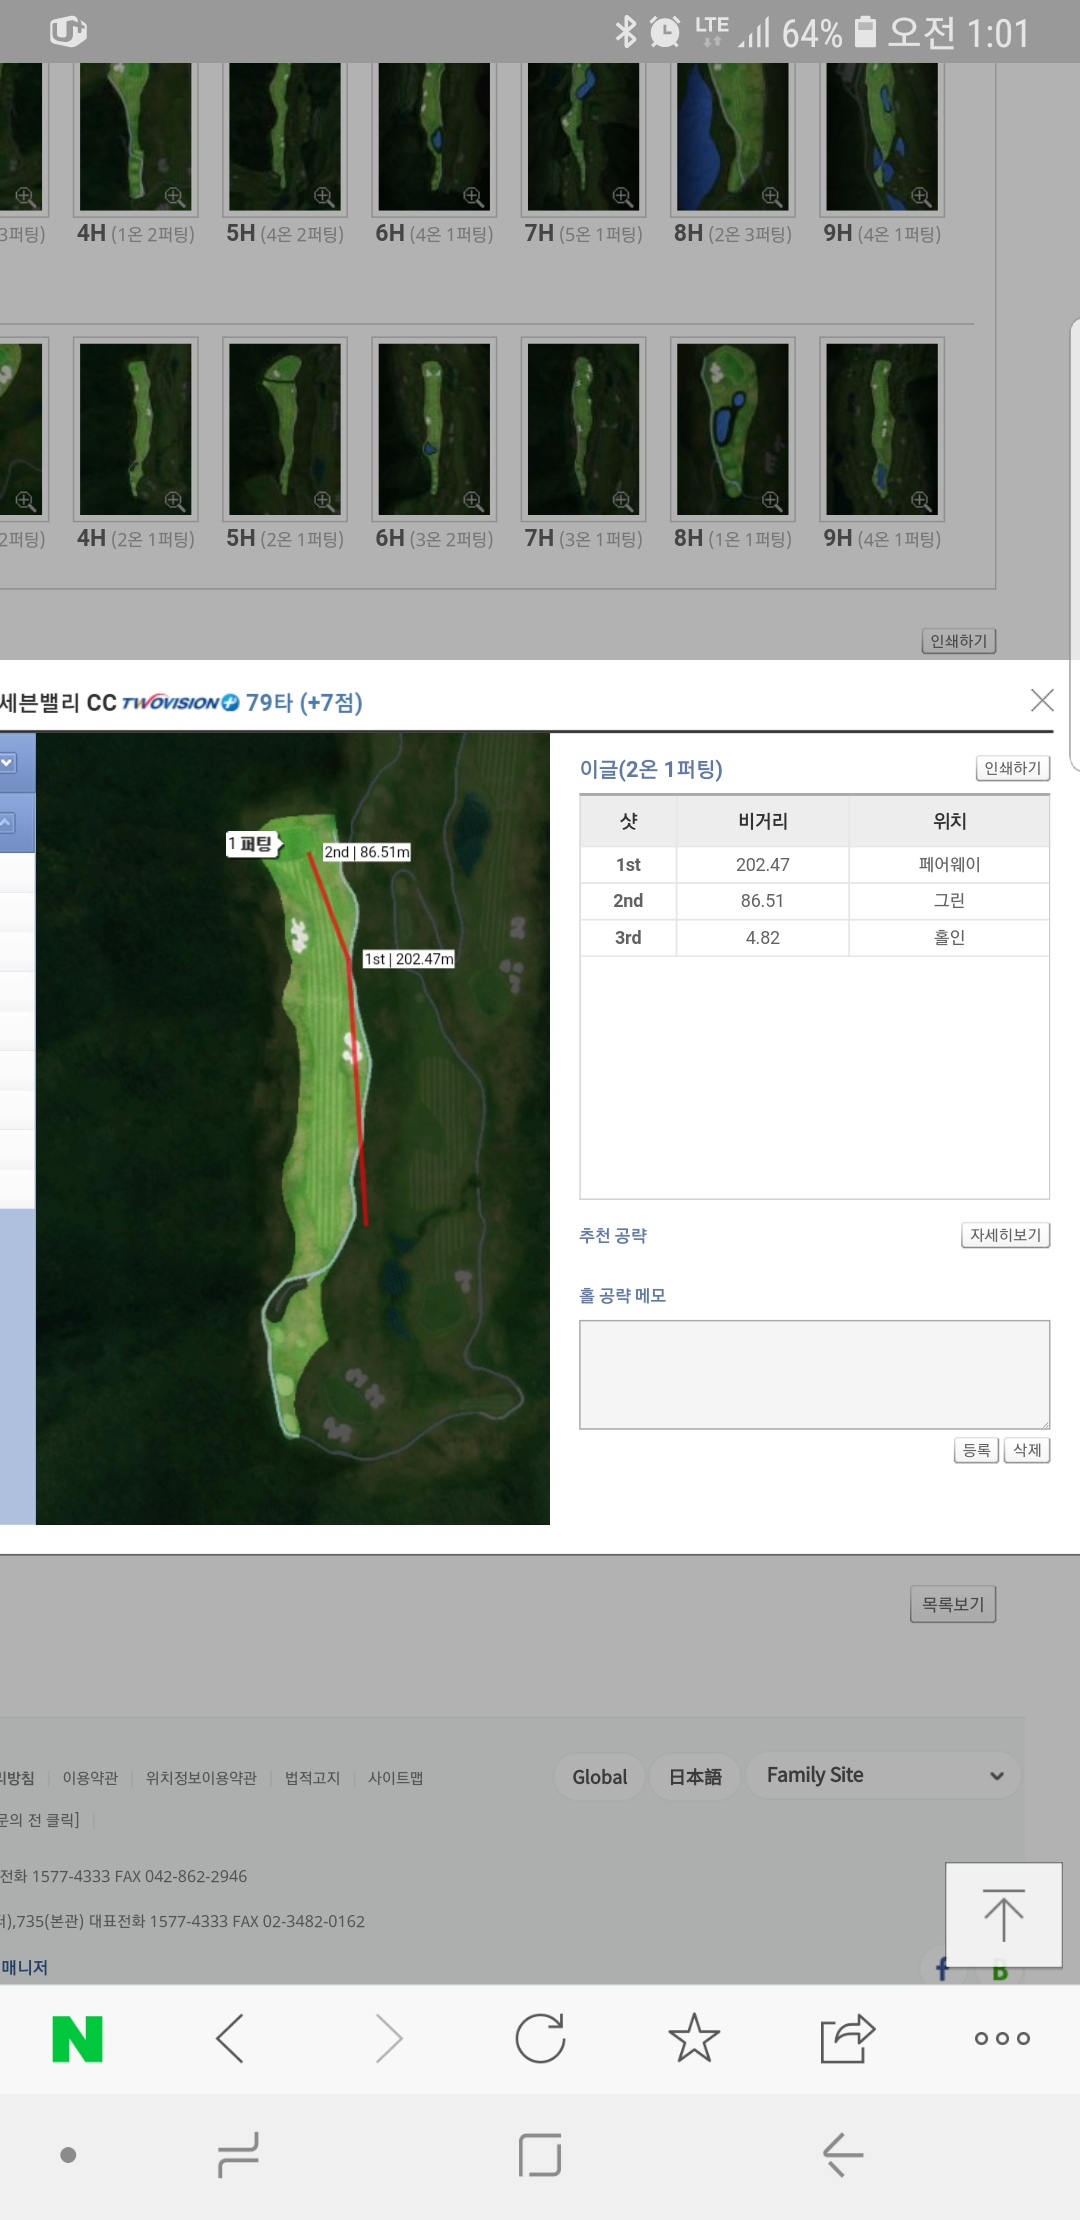The height and width of the screenshot is (2220, 1080).
Task: Open the share icon in browser bar
Action: click(x=847, y=2038)
